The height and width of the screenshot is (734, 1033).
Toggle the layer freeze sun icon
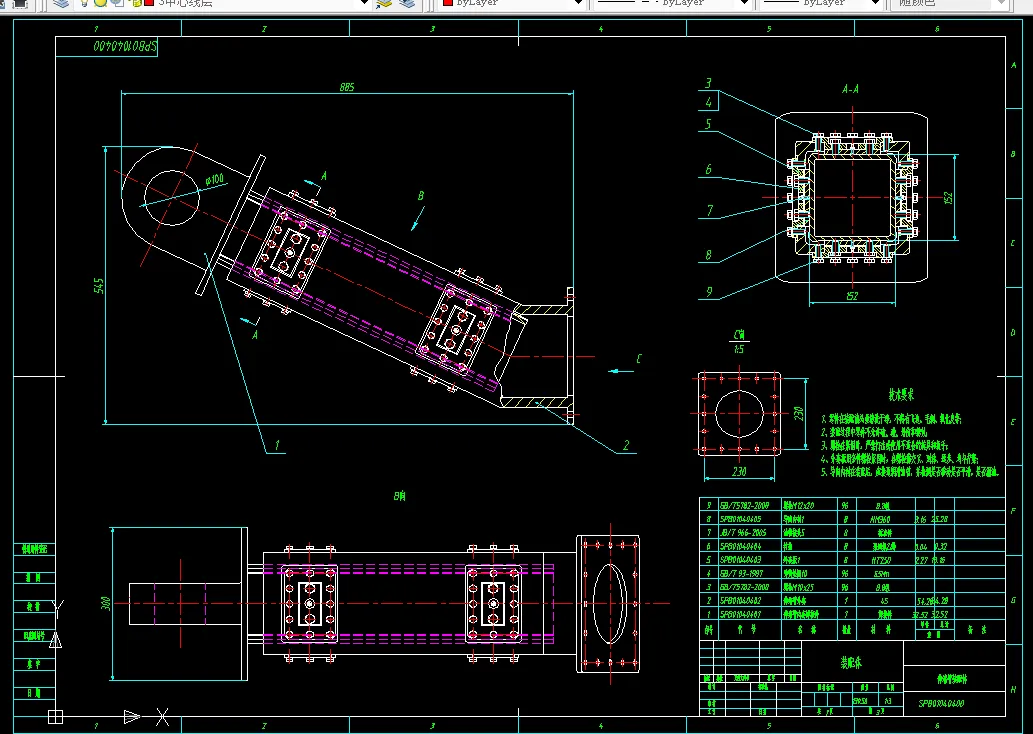[x=100, y=3]
